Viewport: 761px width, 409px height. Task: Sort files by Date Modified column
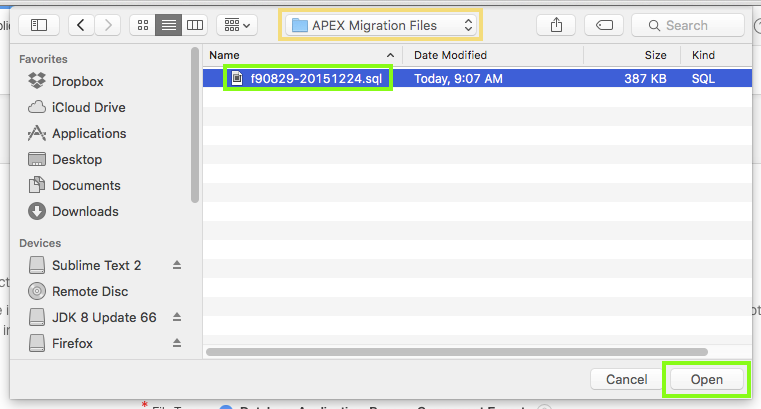click(x=450, y=55)
